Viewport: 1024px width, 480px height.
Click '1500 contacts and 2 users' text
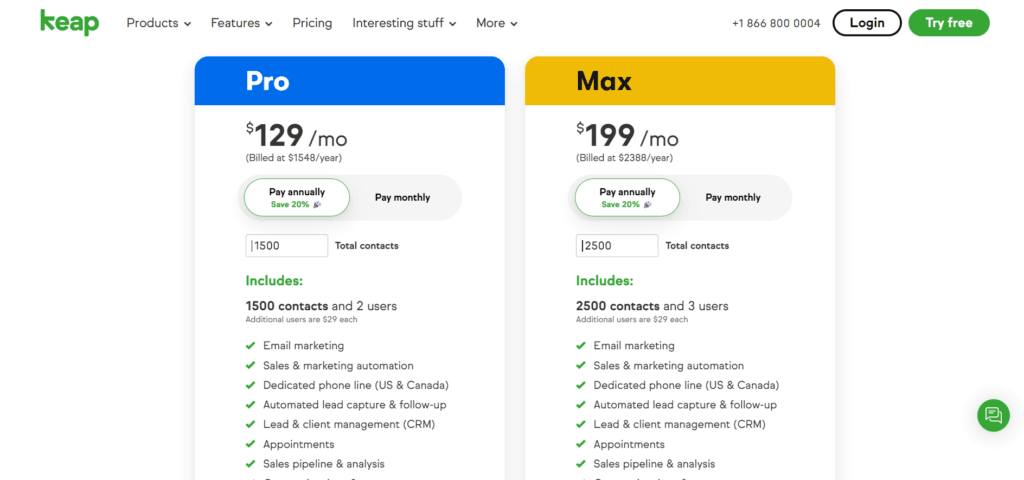tap(321, 306)
